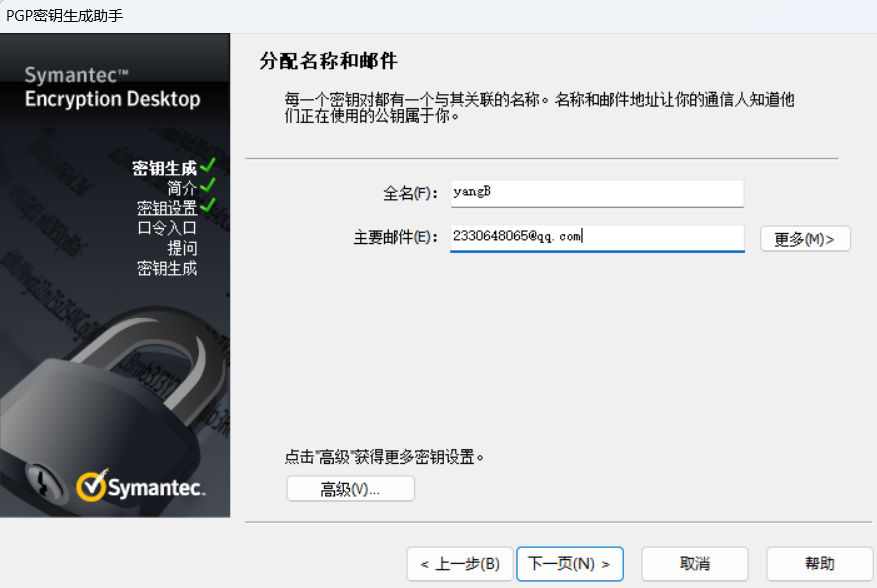
Task: Click Encryption Desktop title text
Action: pyautogui.click(x=112, y=99)
